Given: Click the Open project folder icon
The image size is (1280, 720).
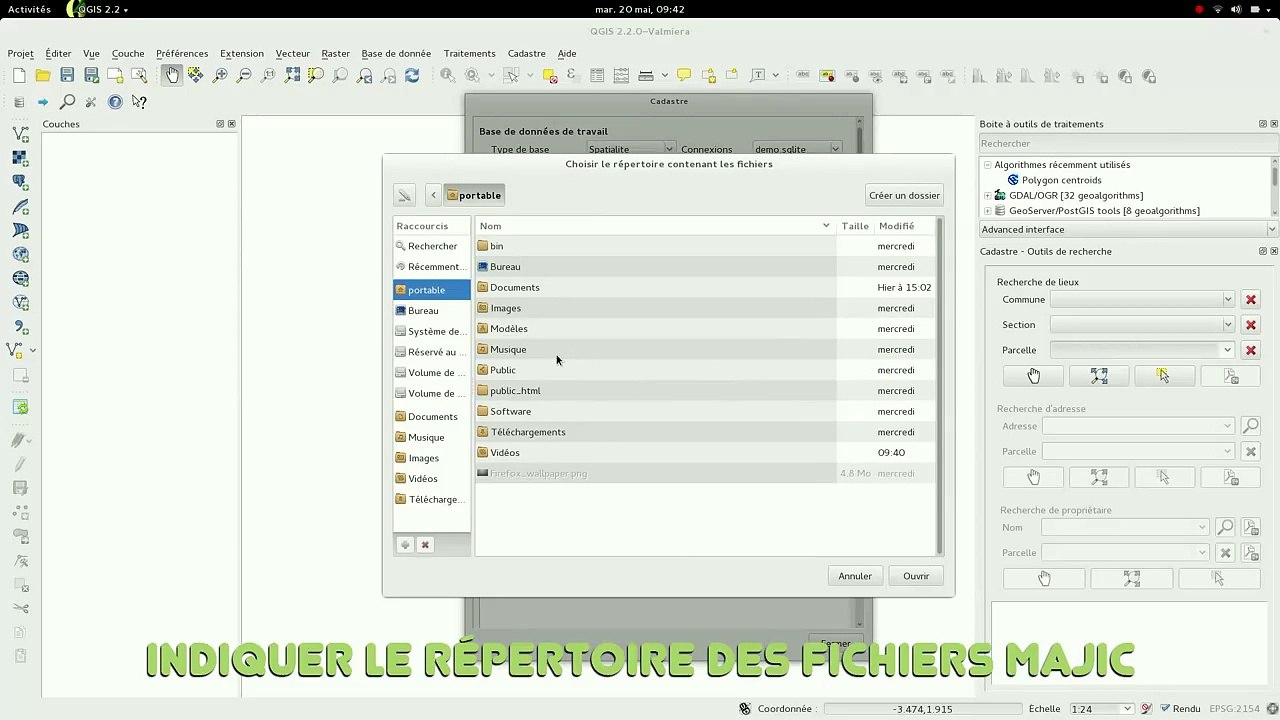Looking at the screenshot, I should (x=43, y=76).
